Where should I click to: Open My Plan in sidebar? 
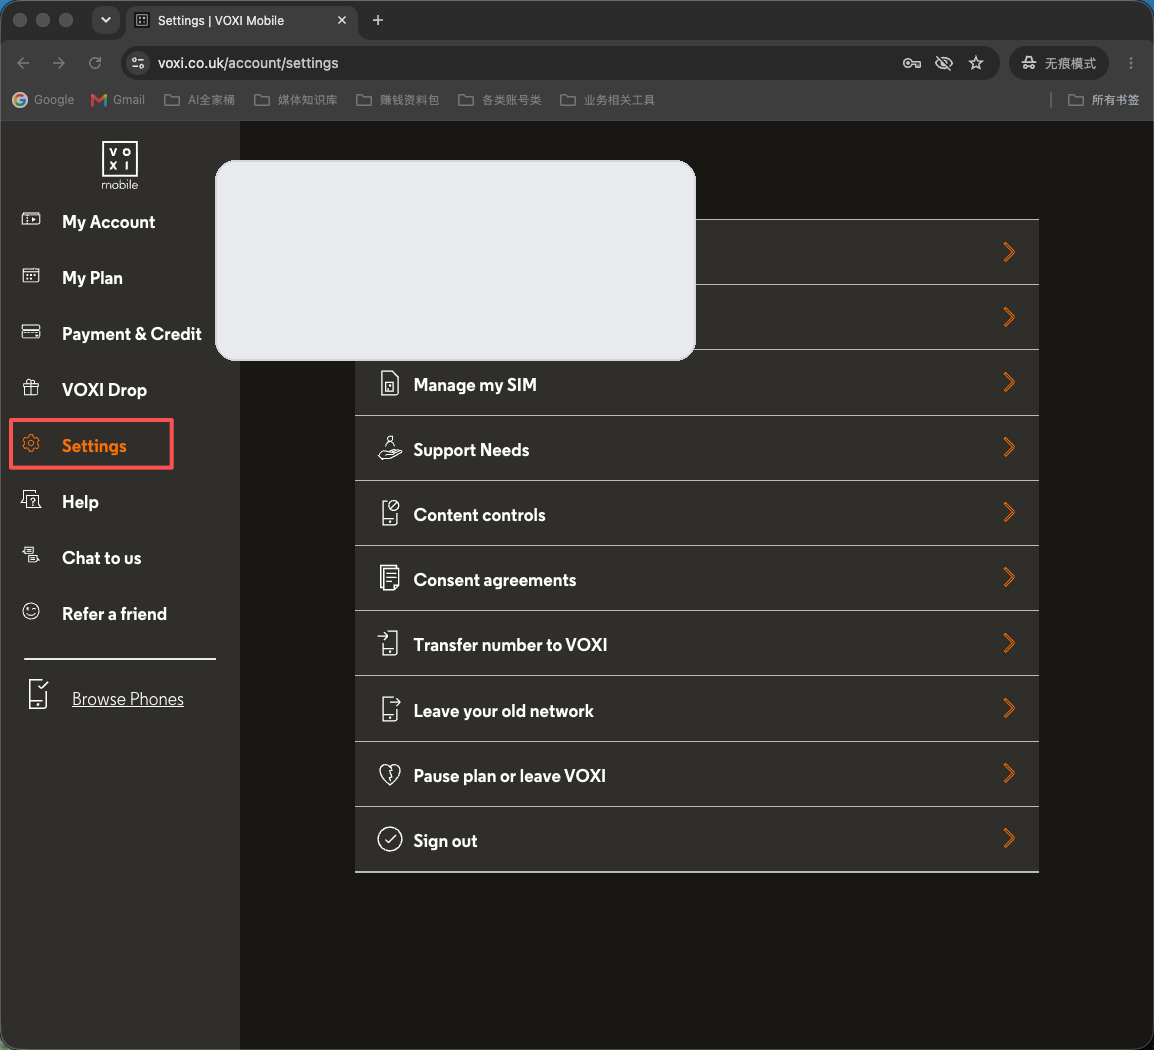[x=92, y=278]
